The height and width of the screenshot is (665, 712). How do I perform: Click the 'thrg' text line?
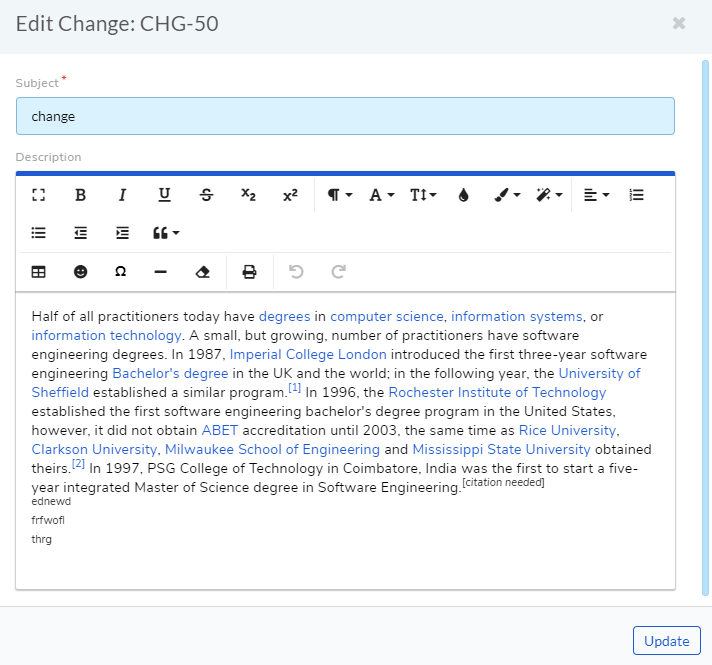pyautogui.click(x=41, y=540)
